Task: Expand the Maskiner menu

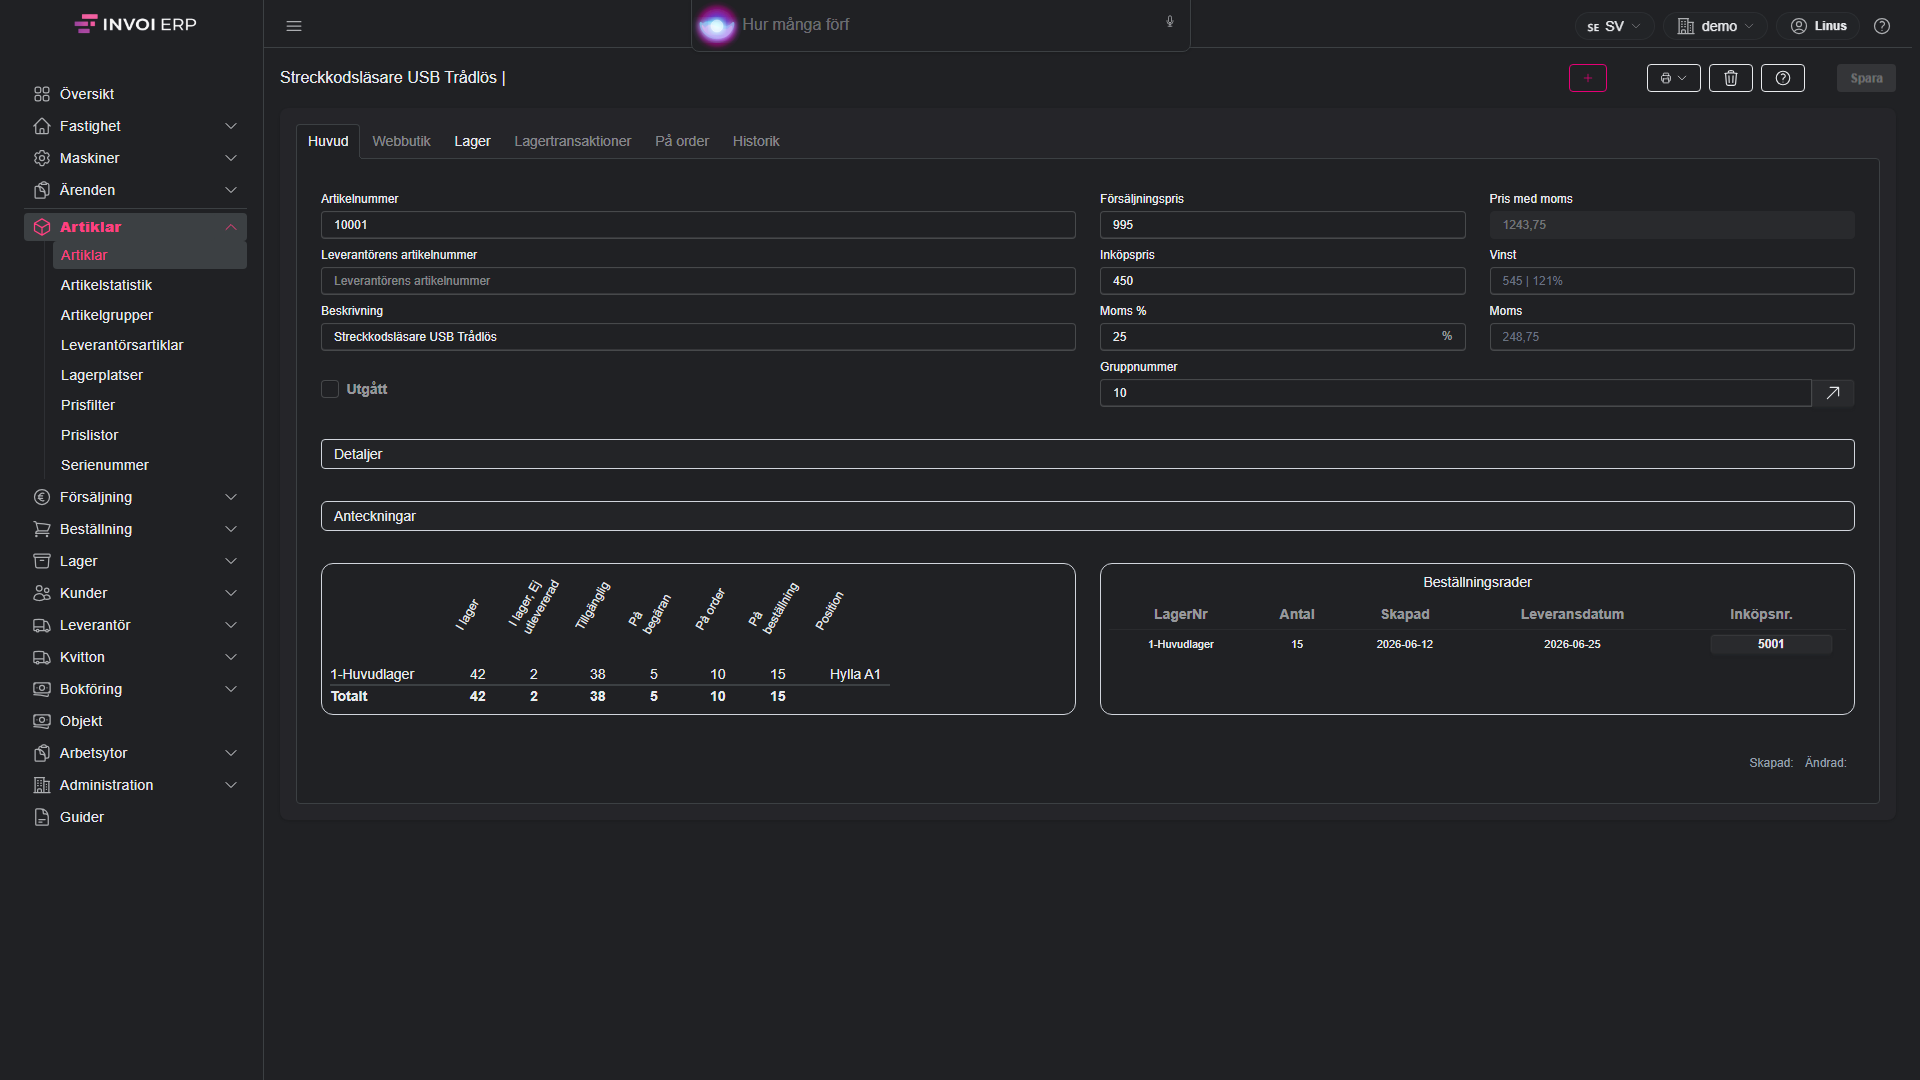Action: (x=135, y=158)
